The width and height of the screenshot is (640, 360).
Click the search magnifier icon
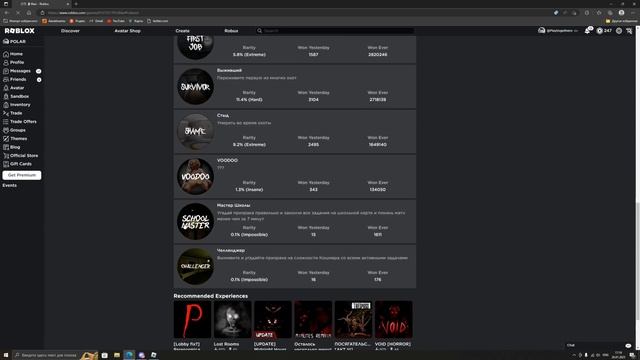[259, 31]
